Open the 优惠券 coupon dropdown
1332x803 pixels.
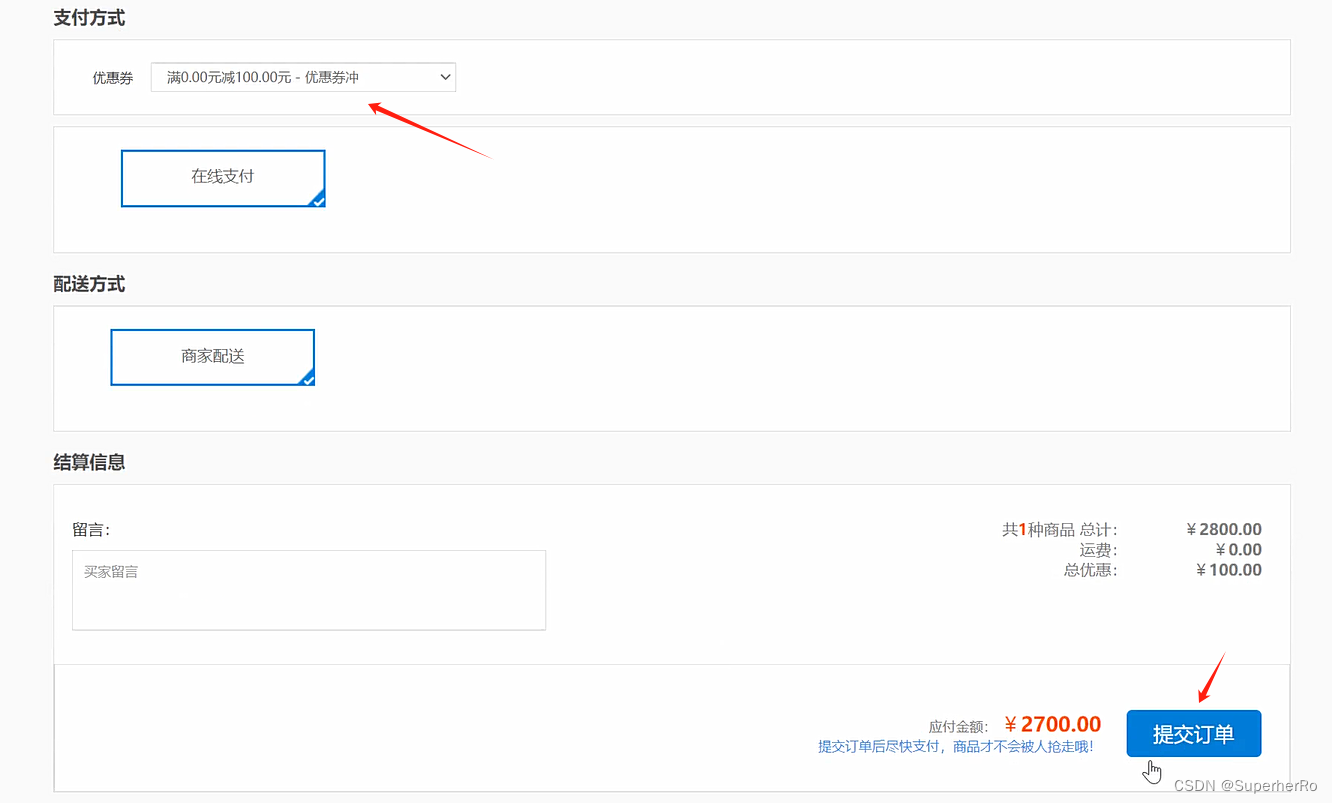tap(303, 77)
